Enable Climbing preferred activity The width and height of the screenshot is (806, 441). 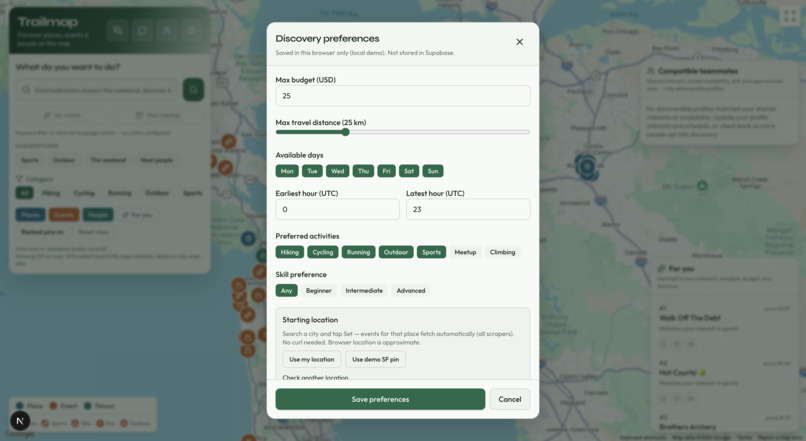[502, 252]
